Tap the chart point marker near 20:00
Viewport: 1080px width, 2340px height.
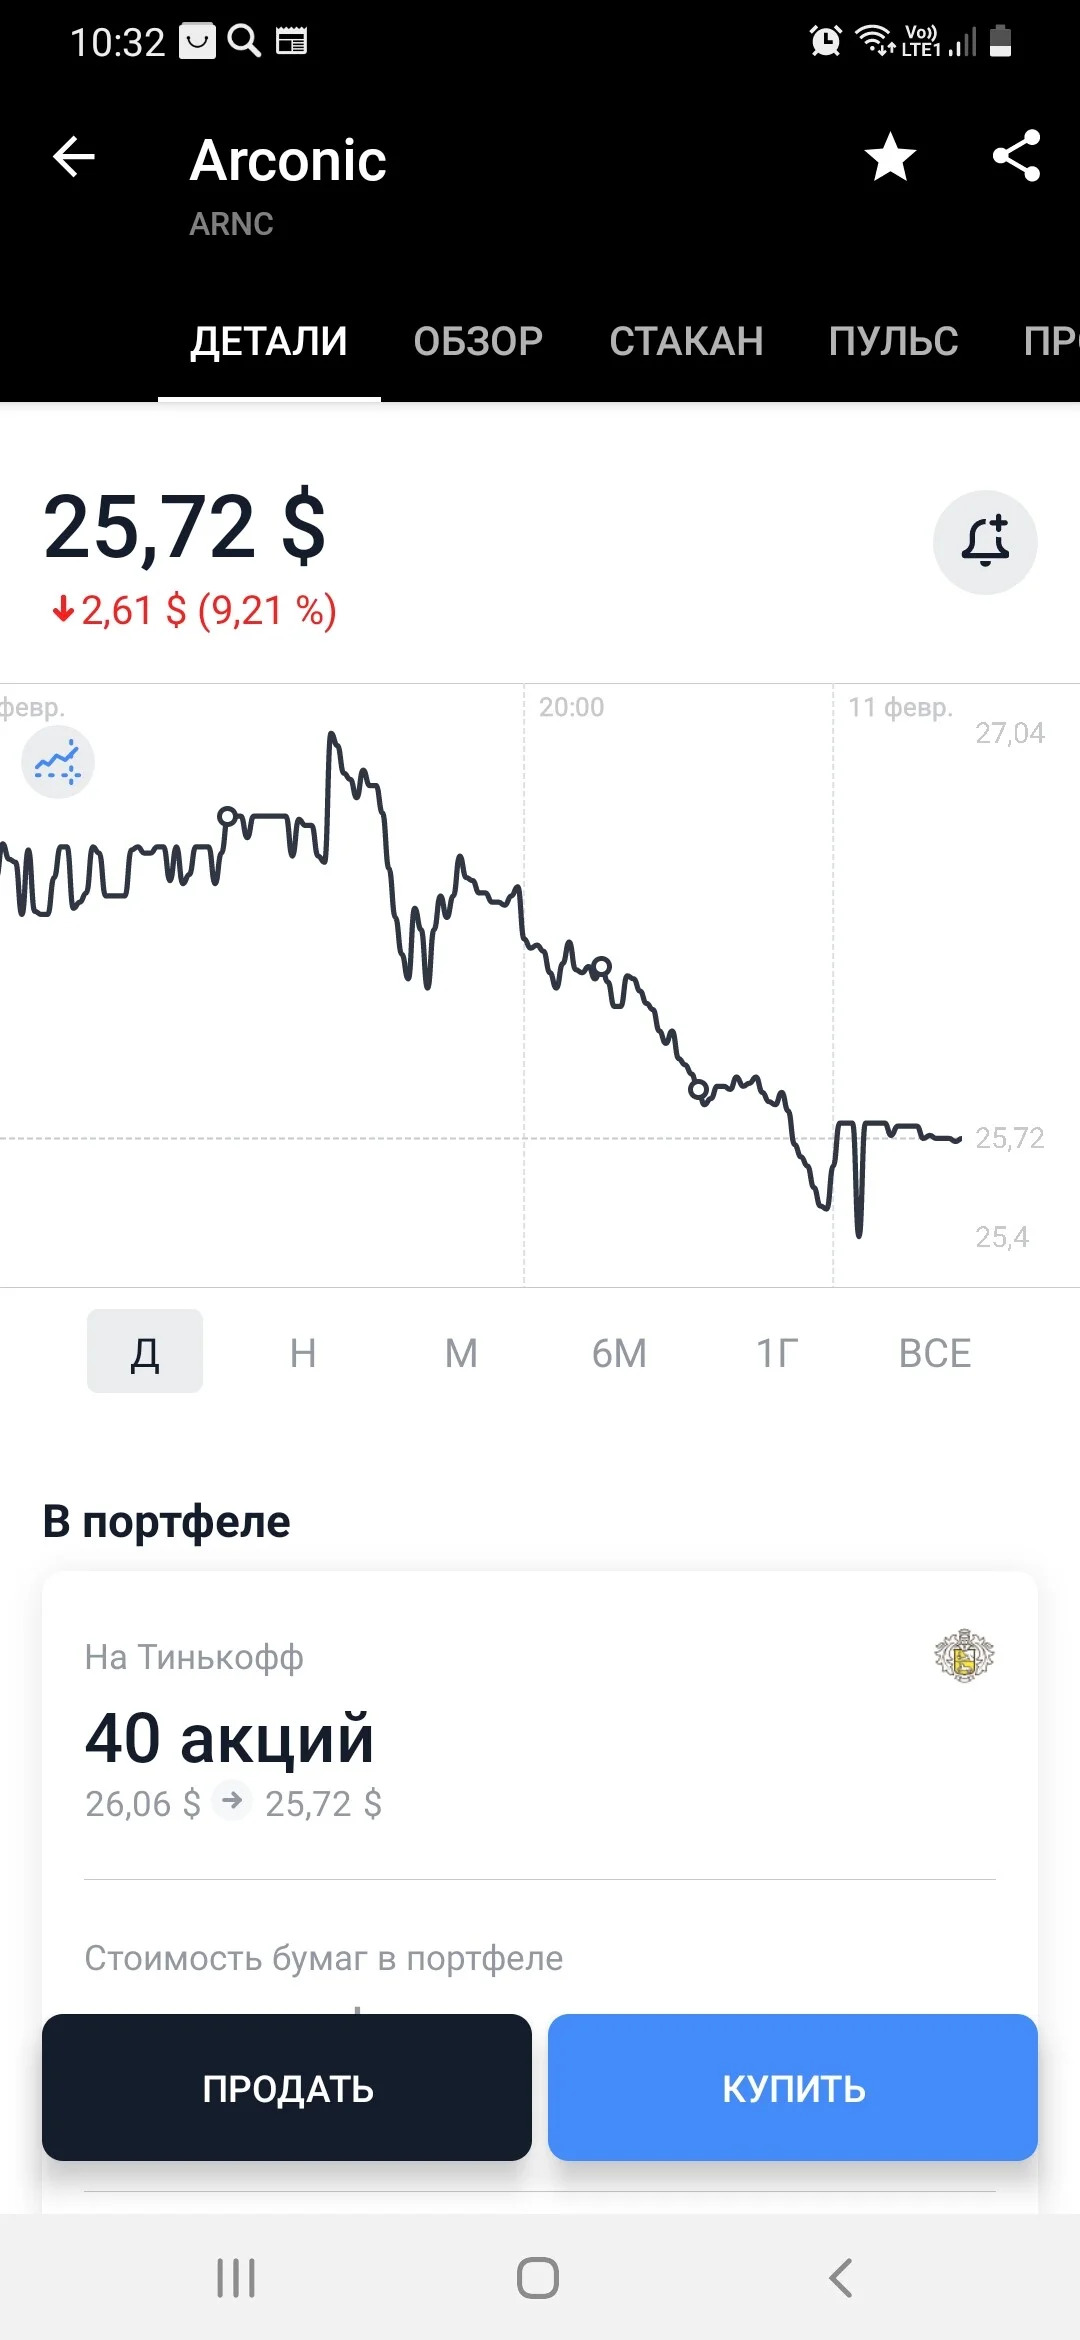[x=601, y=967]
